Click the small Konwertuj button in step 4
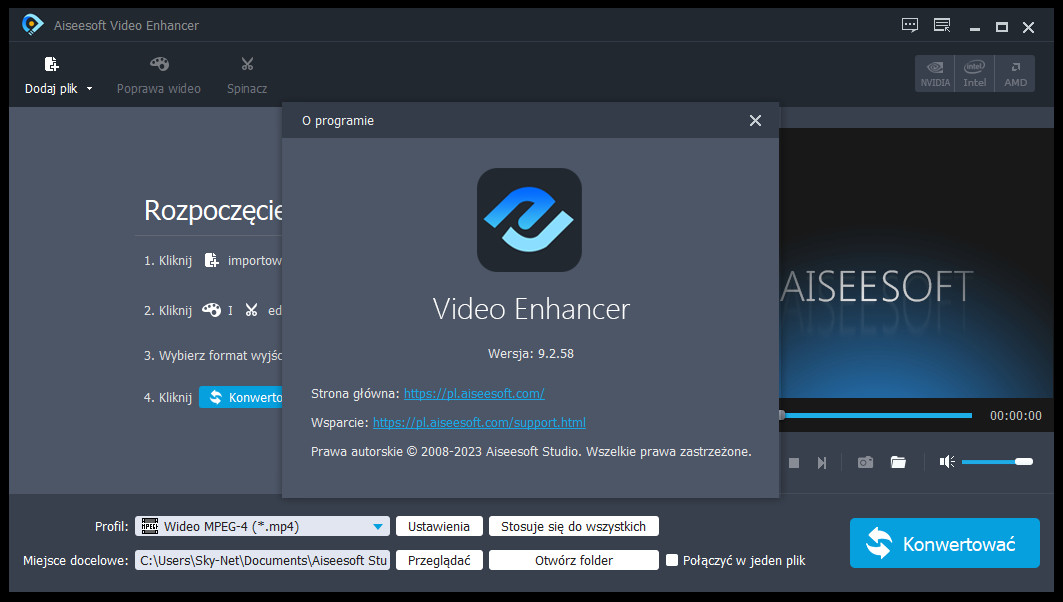 pyautogui.click(x=241, y=397)
